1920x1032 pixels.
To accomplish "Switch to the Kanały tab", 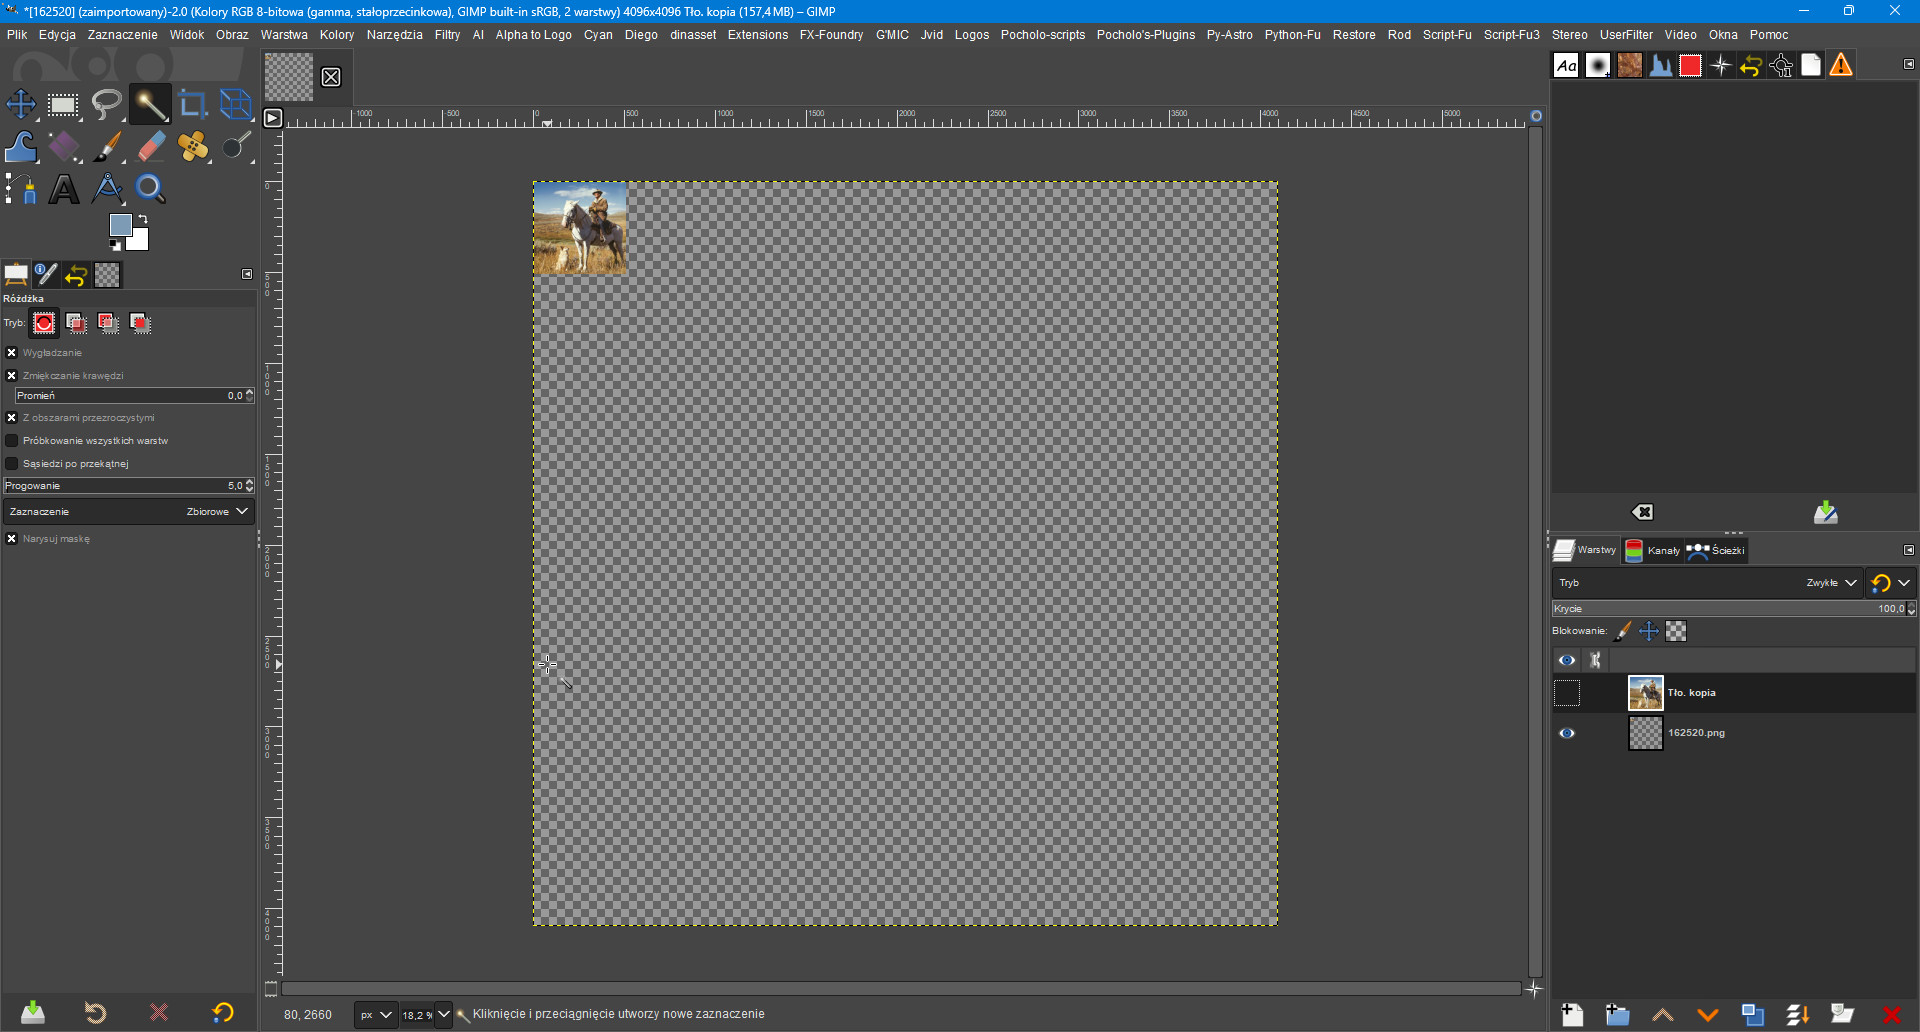I will click(x=1653, y=551).
